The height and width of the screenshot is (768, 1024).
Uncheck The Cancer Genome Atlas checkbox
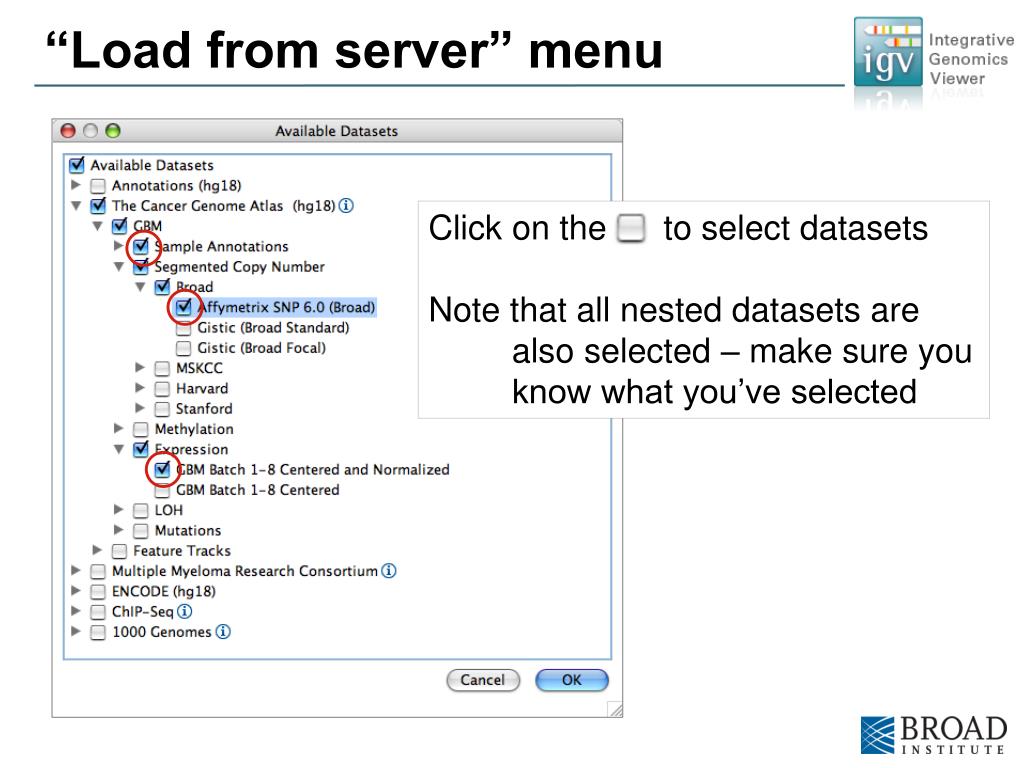tap(98, 206)
